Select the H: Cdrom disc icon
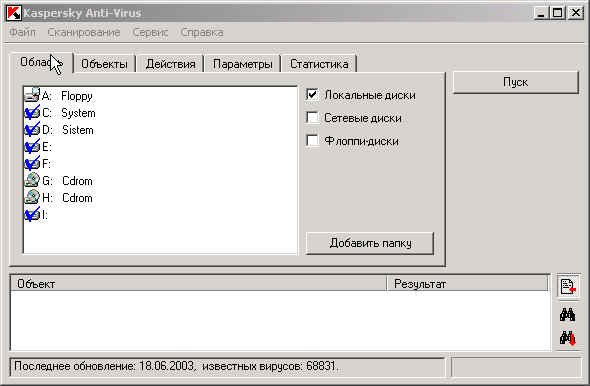This screenshot has height=386, width=590. coord(32,197)
